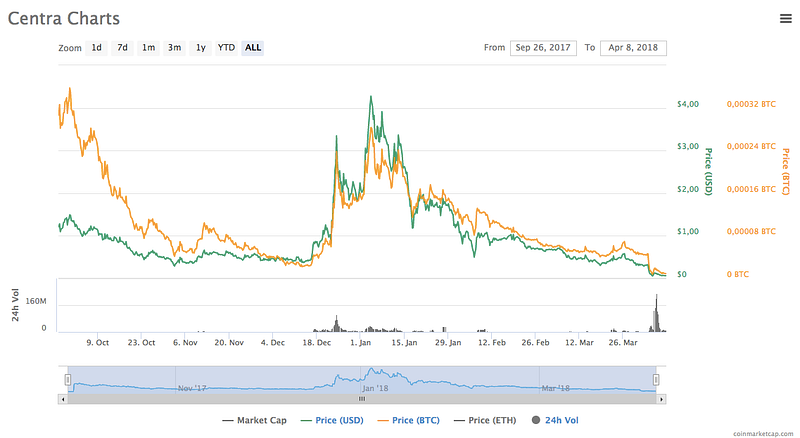Click the Jan '18 navigator label

[375, 388]
